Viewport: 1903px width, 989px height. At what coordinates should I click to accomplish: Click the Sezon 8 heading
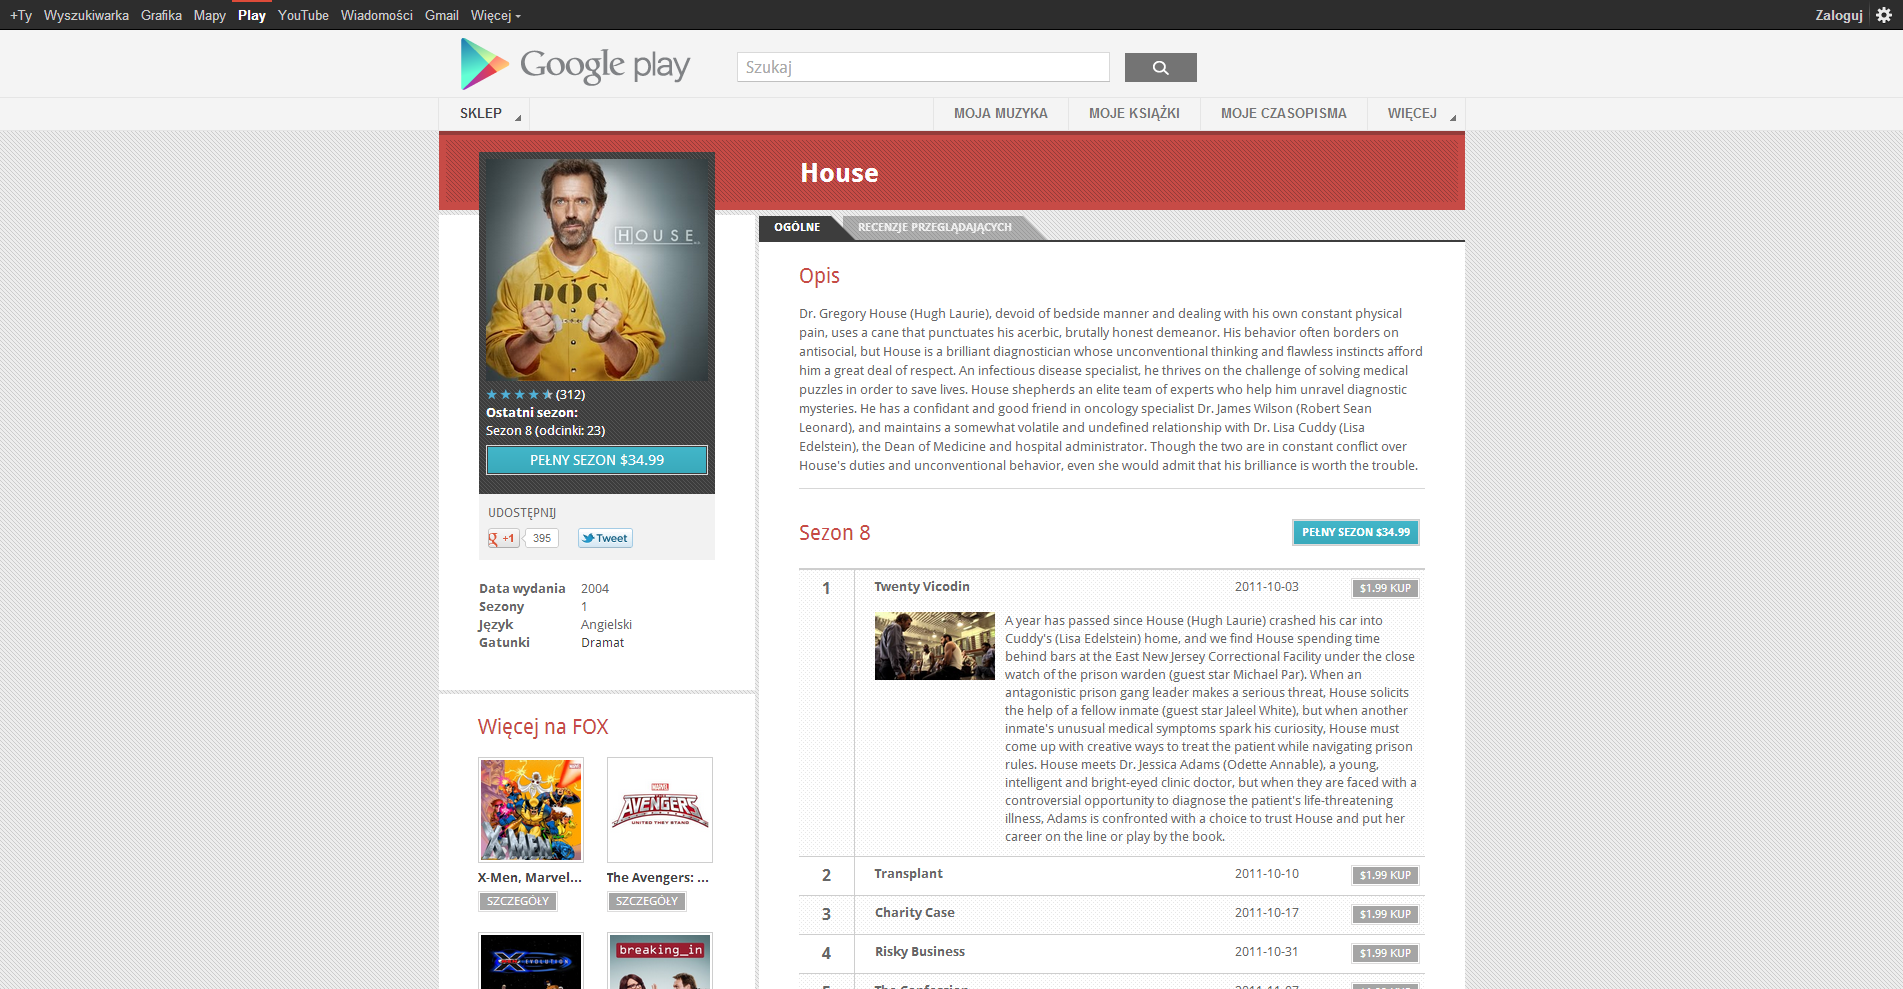pyautogui.click(x=835, y=533)
